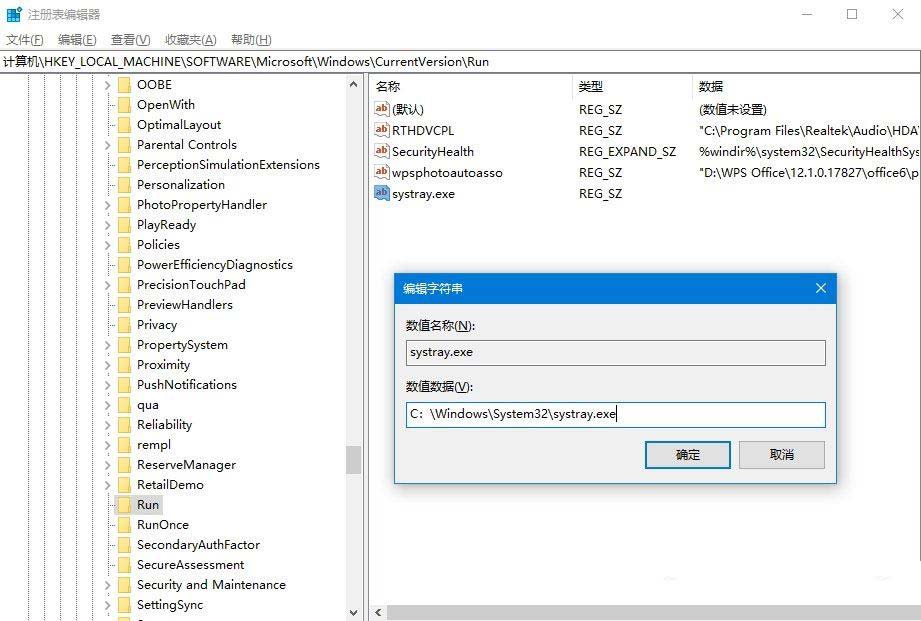Close the 编辑字符串 dialog

[x=820, y=288]
